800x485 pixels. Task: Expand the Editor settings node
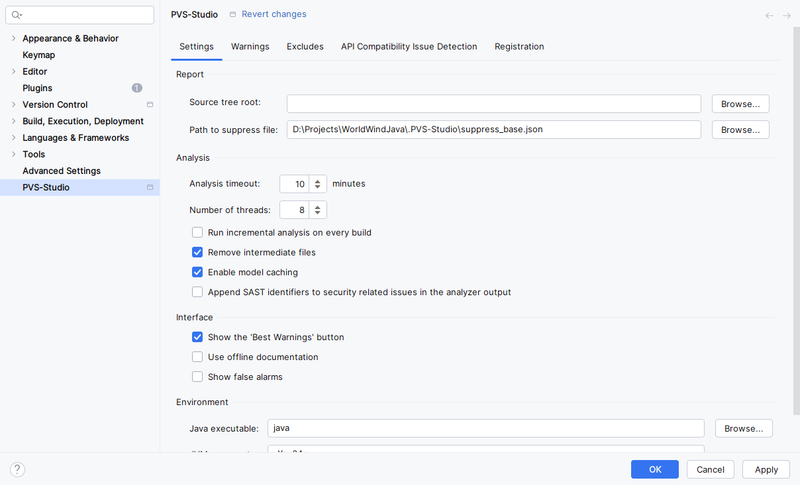tap(13, 72)
